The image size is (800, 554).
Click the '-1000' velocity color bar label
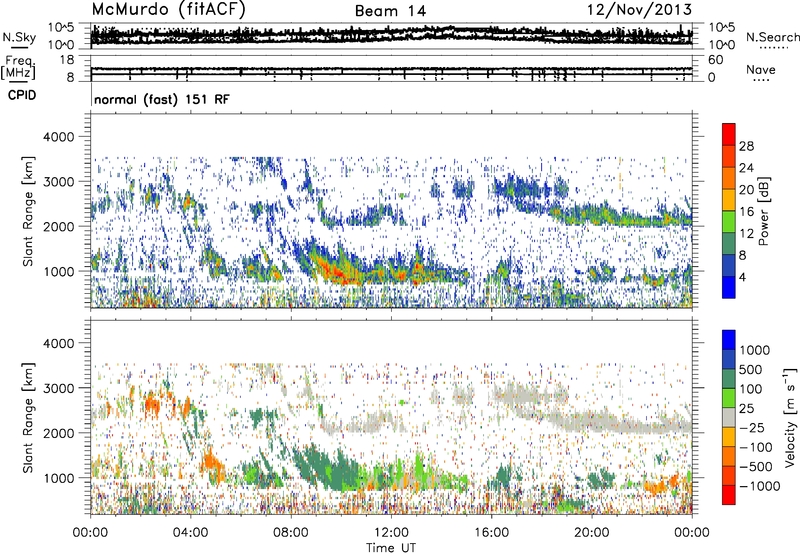coord(759,486)
